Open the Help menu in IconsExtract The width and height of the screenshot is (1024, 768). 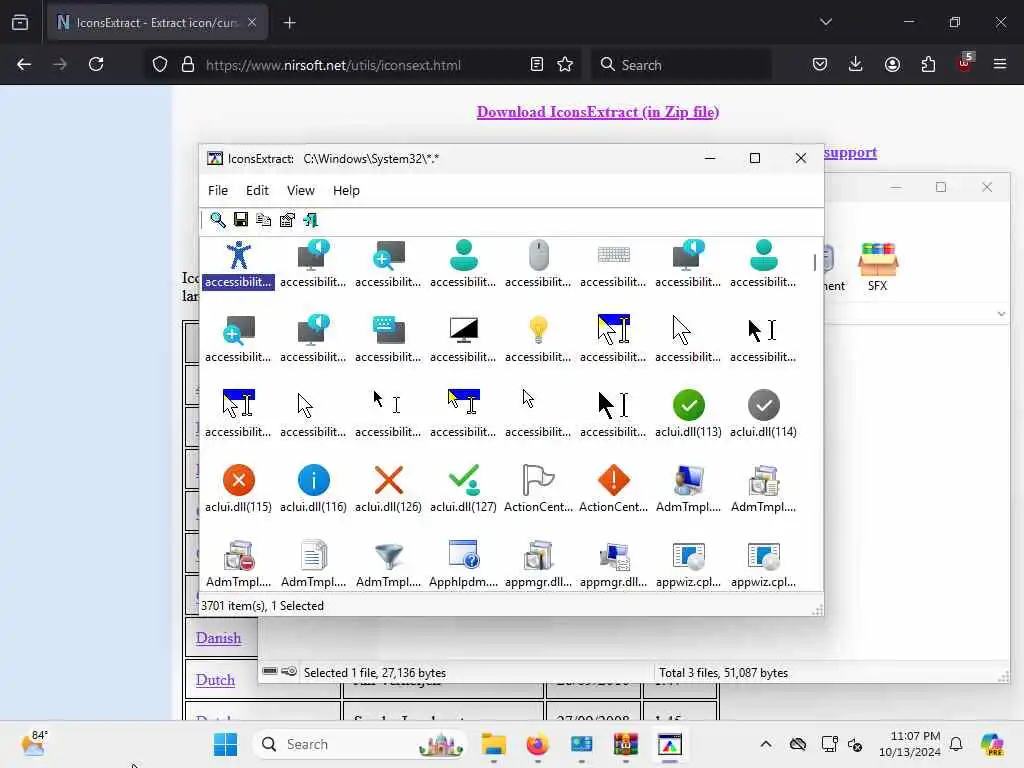346,190
